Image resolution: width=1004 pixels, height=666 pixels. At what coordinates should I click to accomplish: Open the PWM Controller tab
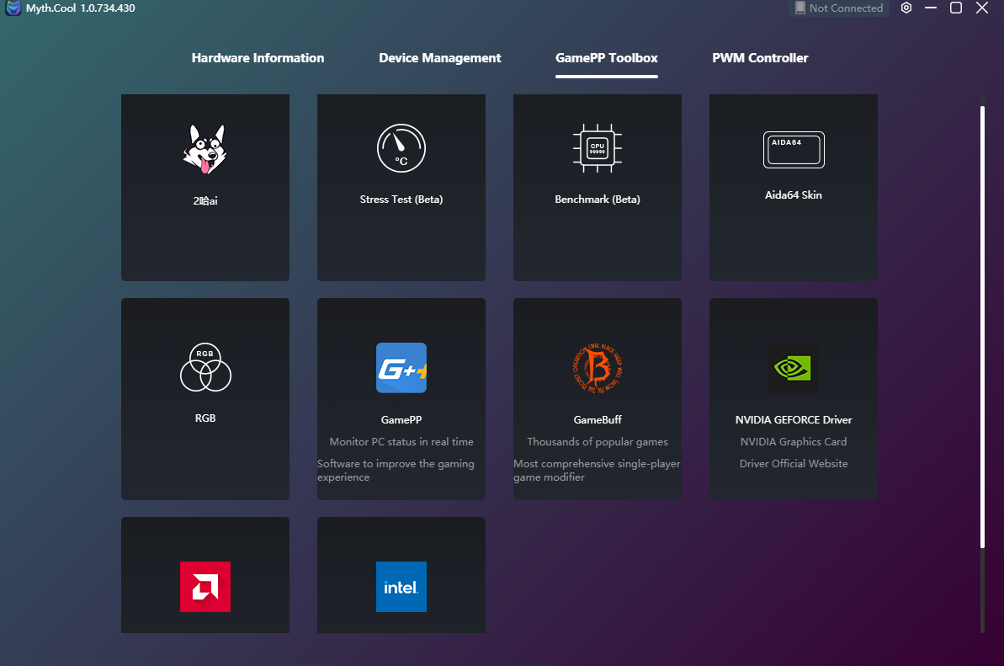(760, 58)
